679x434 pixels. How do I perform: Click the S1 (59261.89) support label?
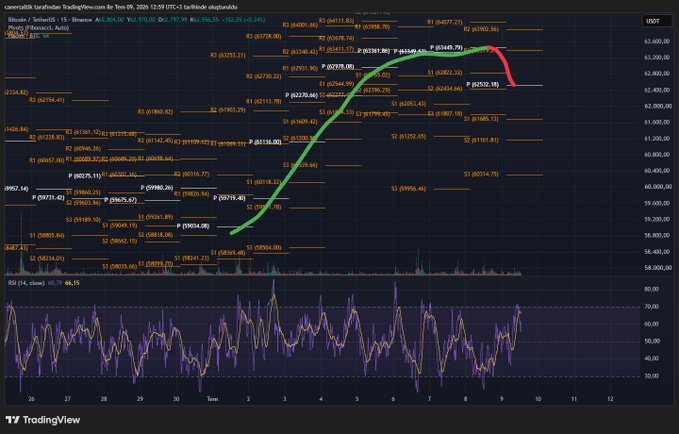click(155, 217)
